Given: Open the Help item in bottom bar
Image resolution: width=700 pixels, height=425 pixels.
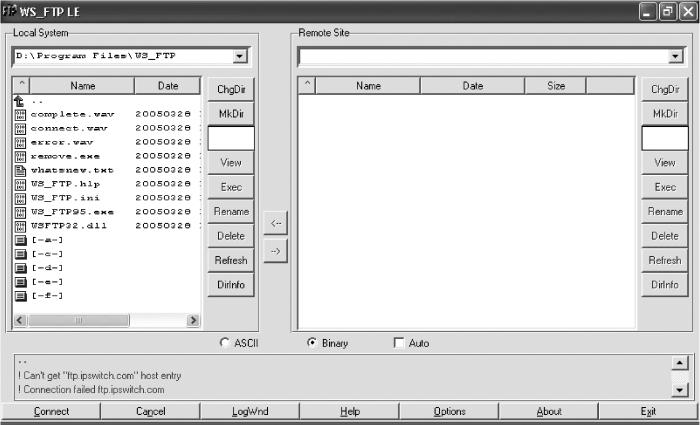Looking at the screenshot, I should [350, 411].
